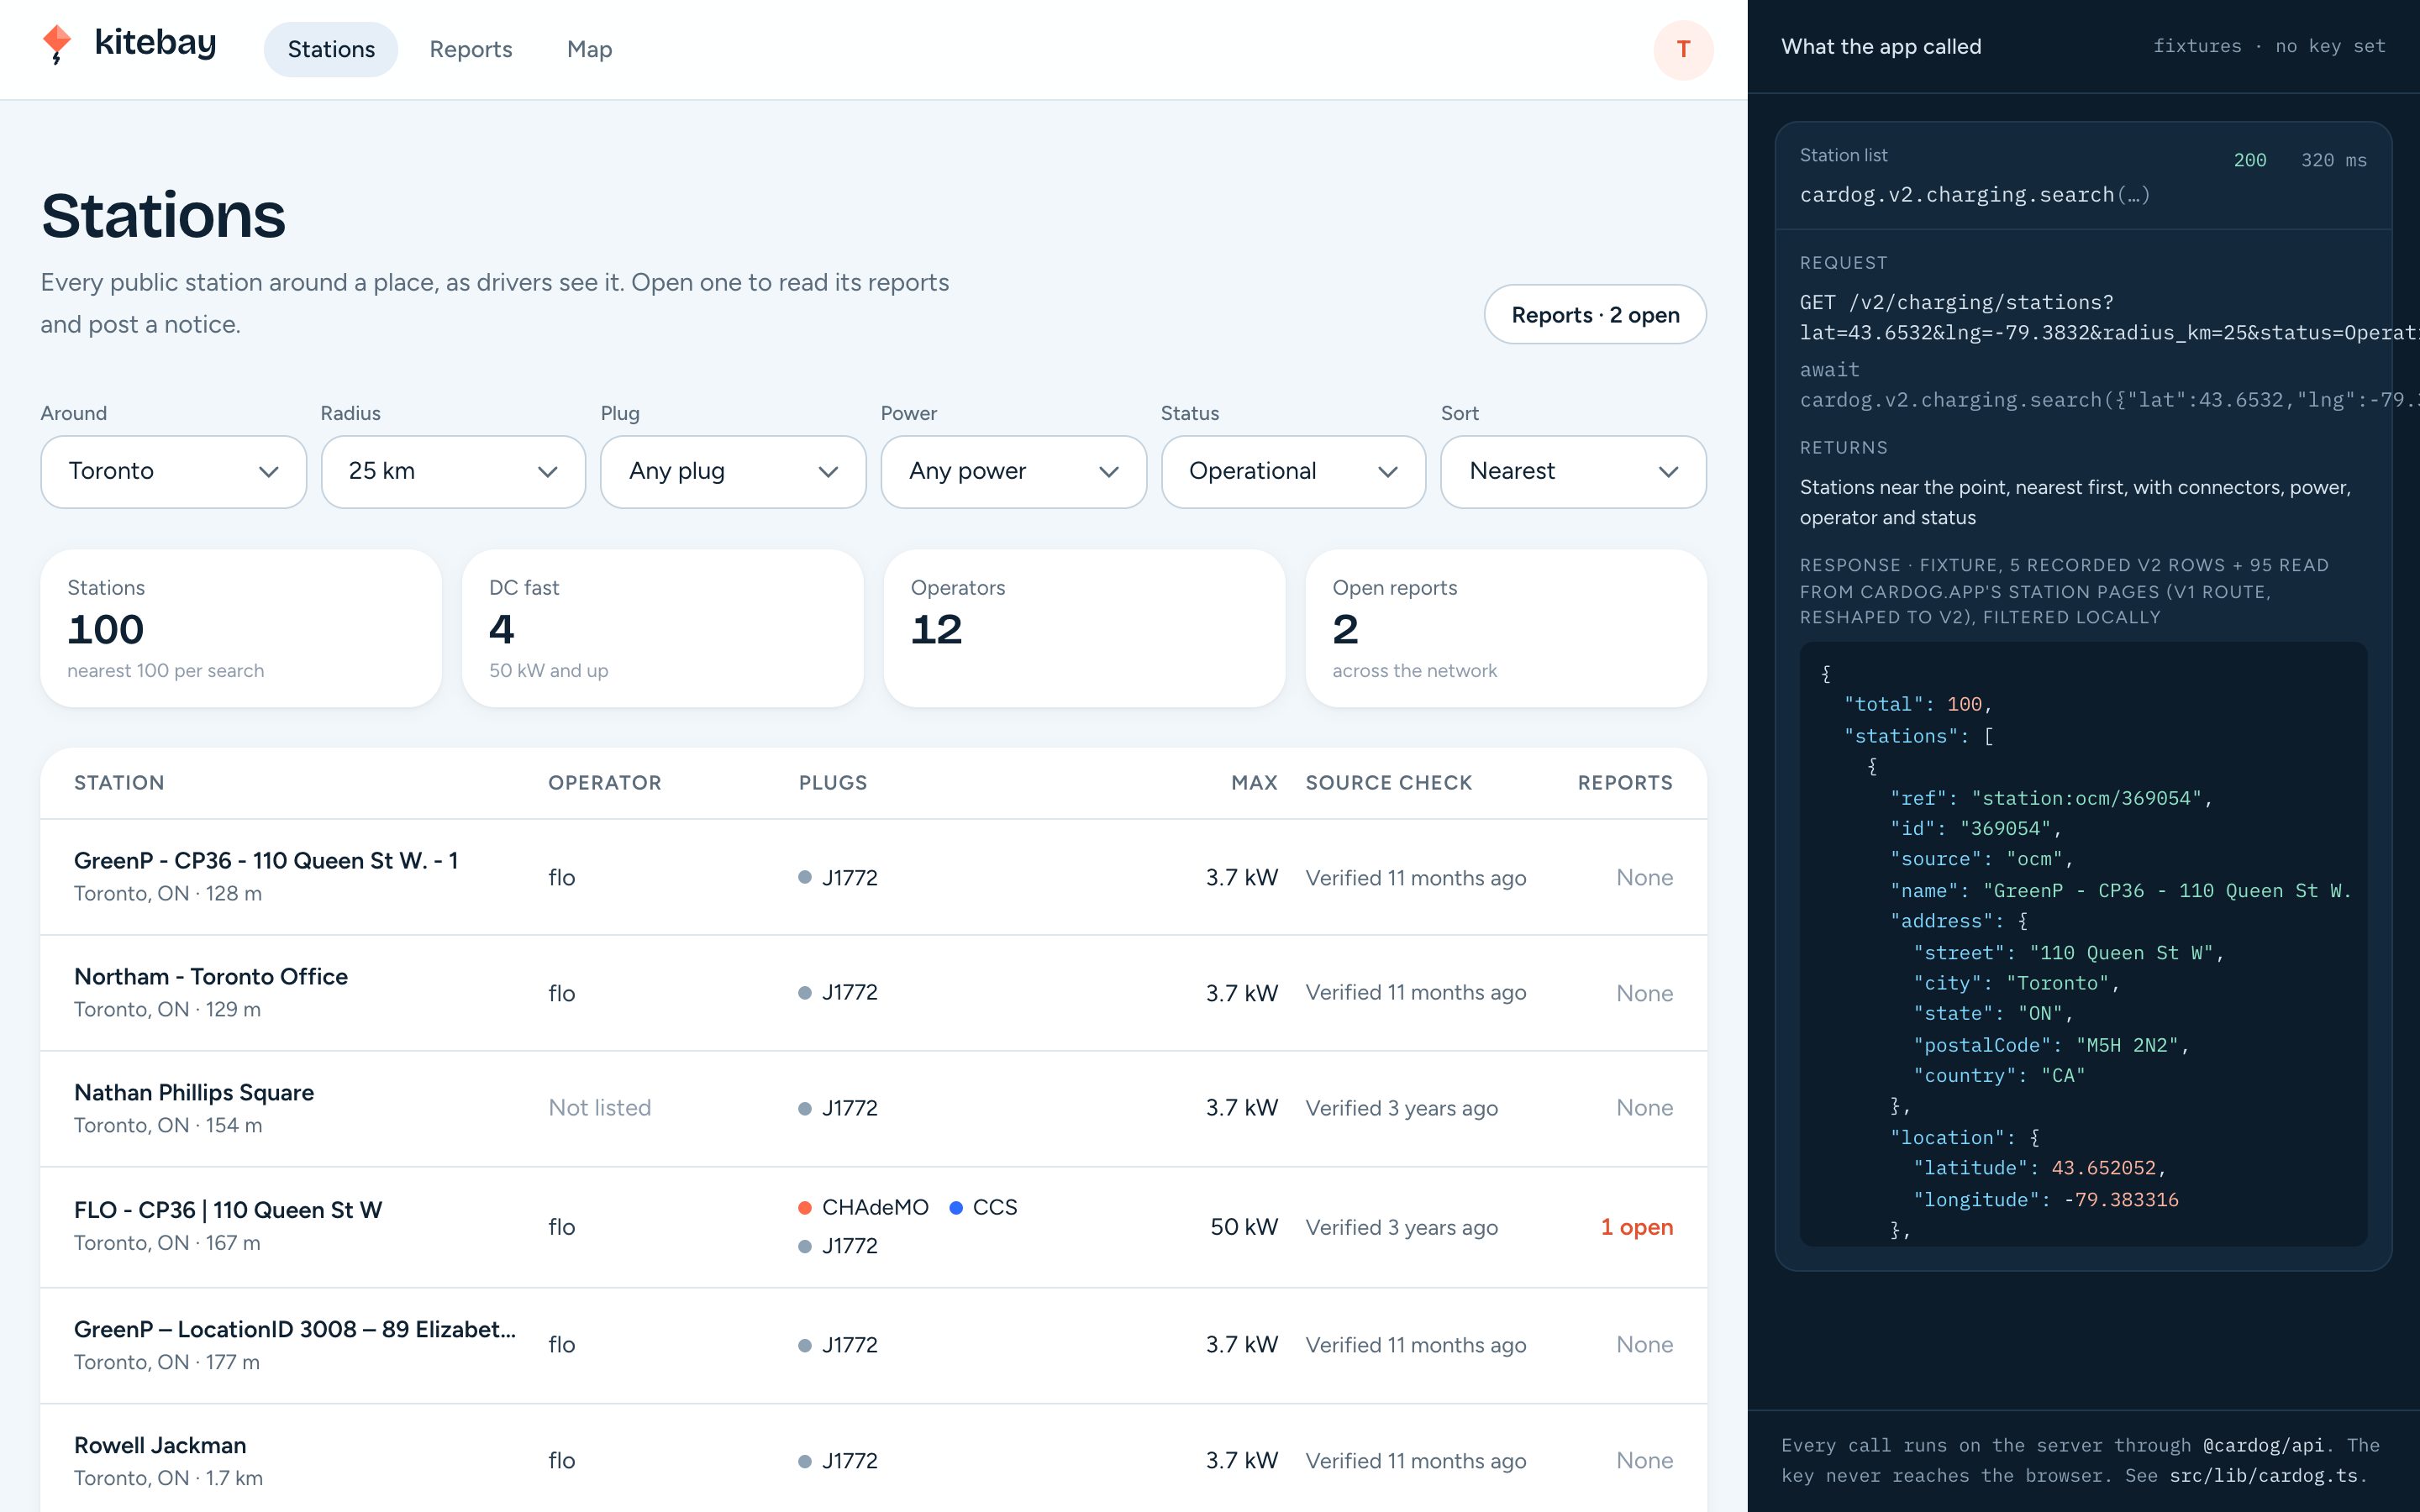Open GreenP - CP36 - 110 Queen St W. - 1 station
The height and width of the screenshot is (1512, 2420).
click(873, 877)
